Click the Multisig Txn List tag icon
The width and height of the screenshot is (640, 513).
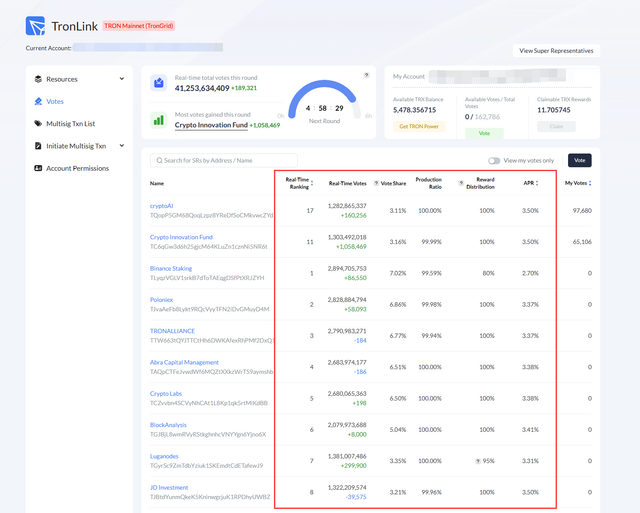[38, 123]
